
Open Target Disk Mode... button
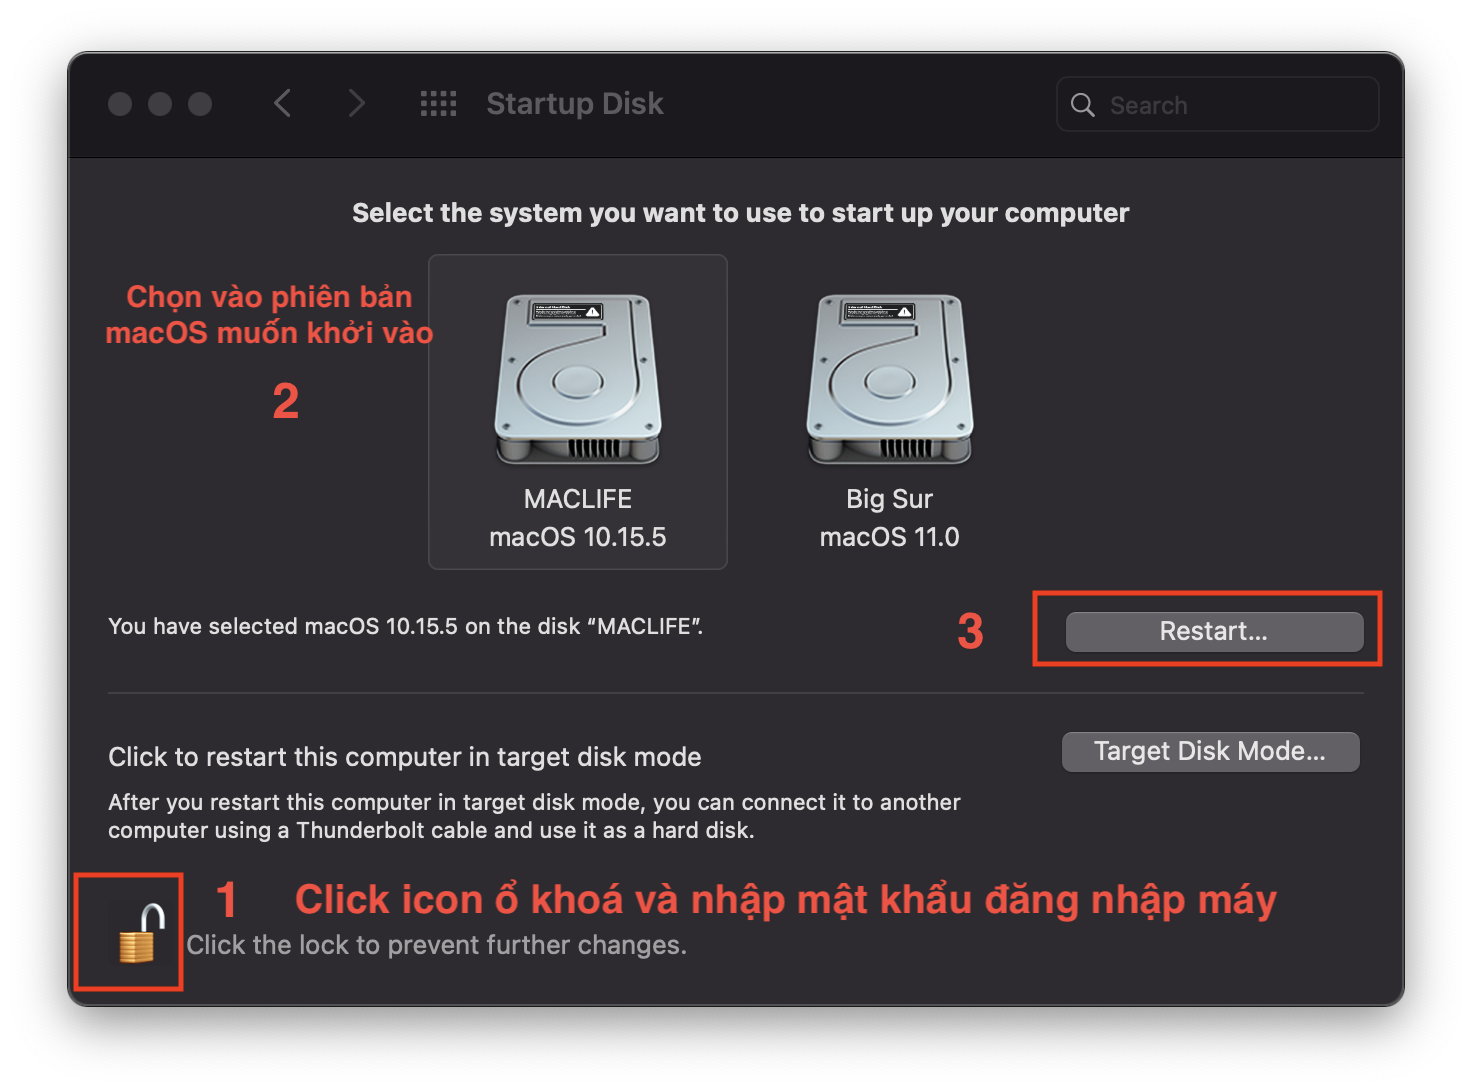coord(1210,752)
